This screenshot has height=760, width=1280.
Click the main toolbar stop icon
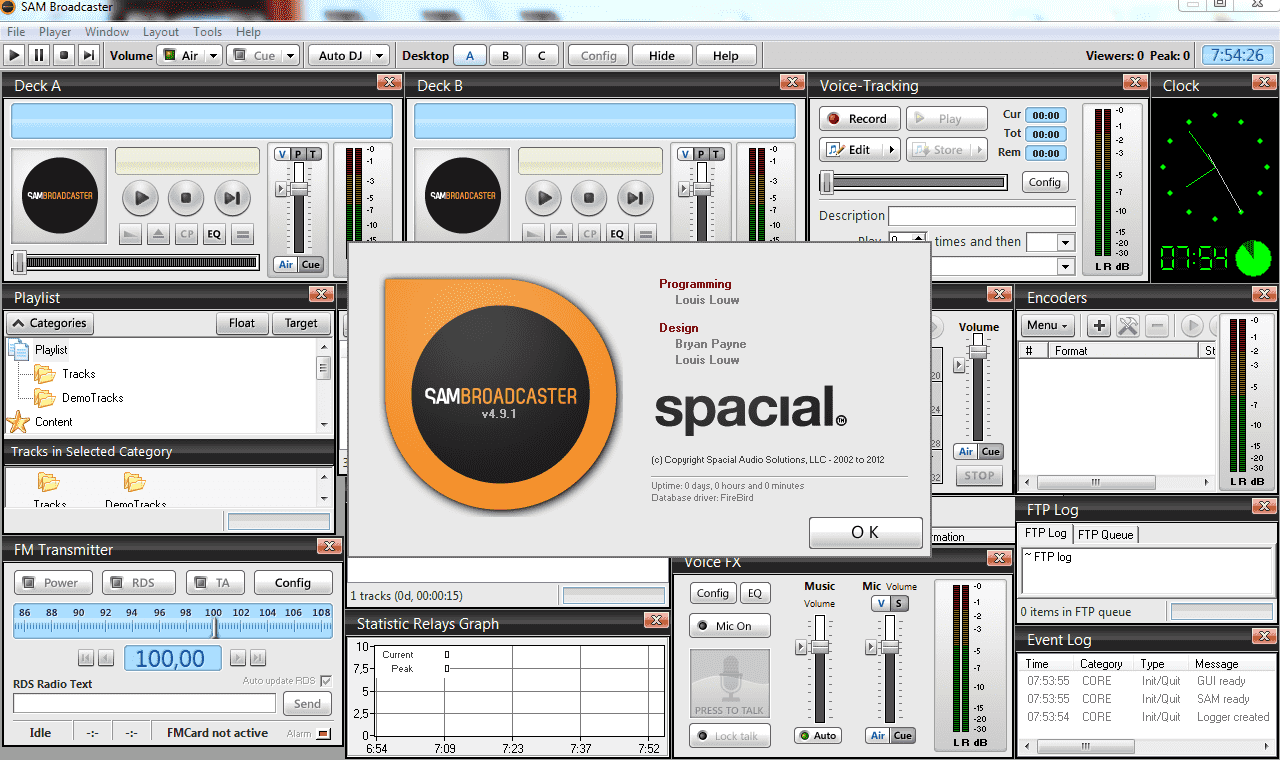pyautogui.click(x=64, y=55)
